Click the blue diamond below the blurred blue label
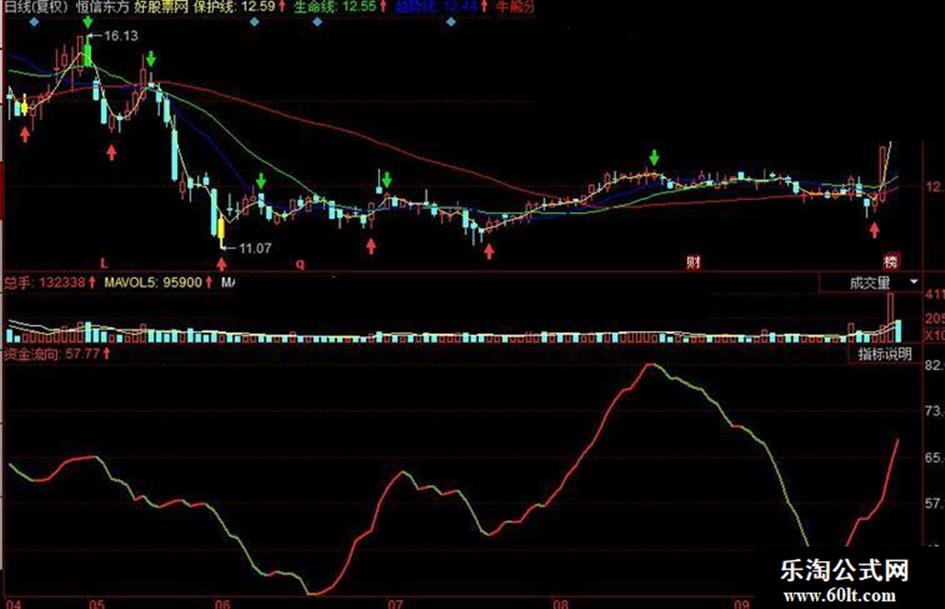This screenshot has height=609, width=945. [451, 22]
